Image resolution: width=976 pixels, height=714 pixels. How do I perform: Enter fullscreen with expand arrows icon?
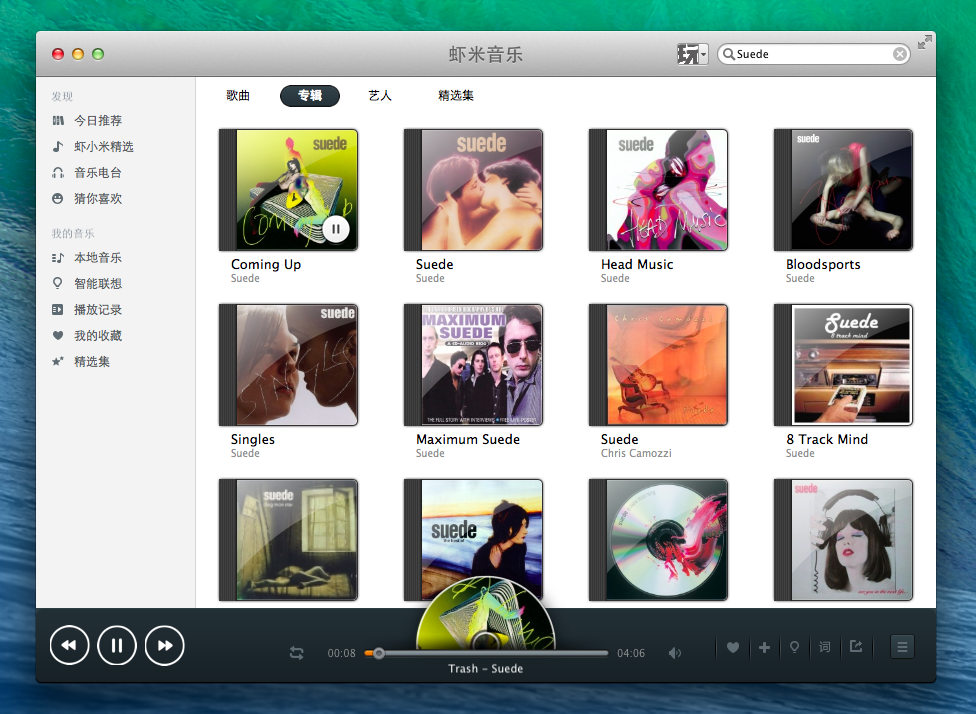click(x=925, y=42)
